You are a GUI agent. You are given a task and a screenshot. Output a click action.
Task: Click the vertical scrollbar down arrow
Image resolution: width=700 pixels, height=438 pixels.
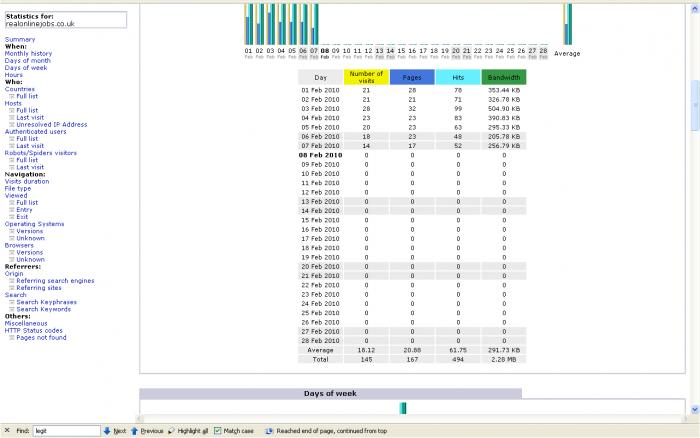click(x=695, y=409)
